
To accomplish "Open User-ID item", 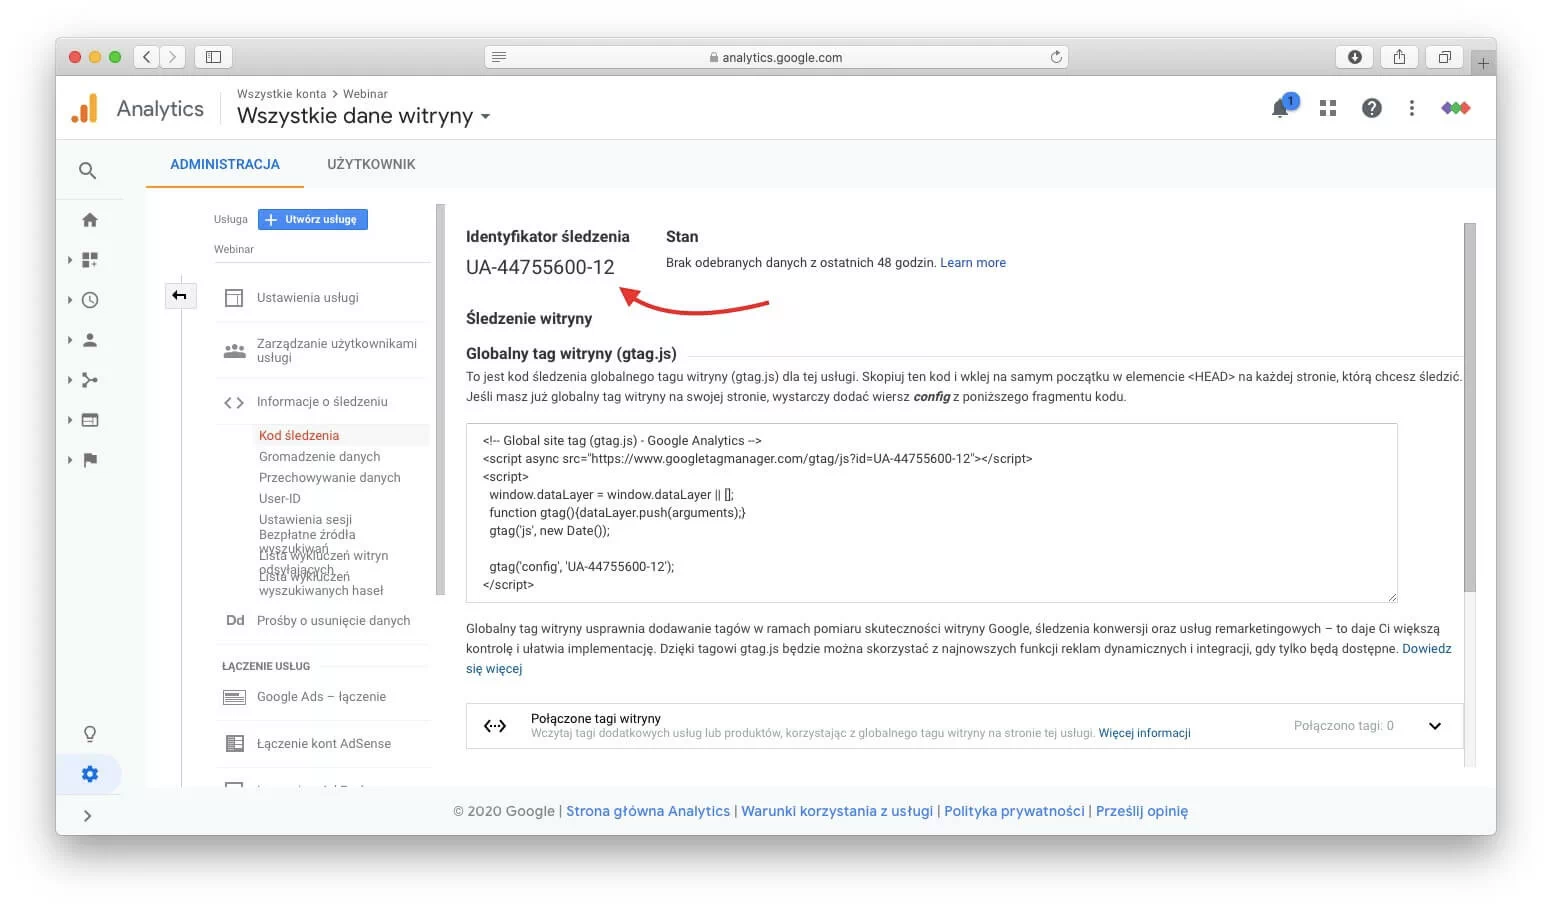I will click(279, 499).
